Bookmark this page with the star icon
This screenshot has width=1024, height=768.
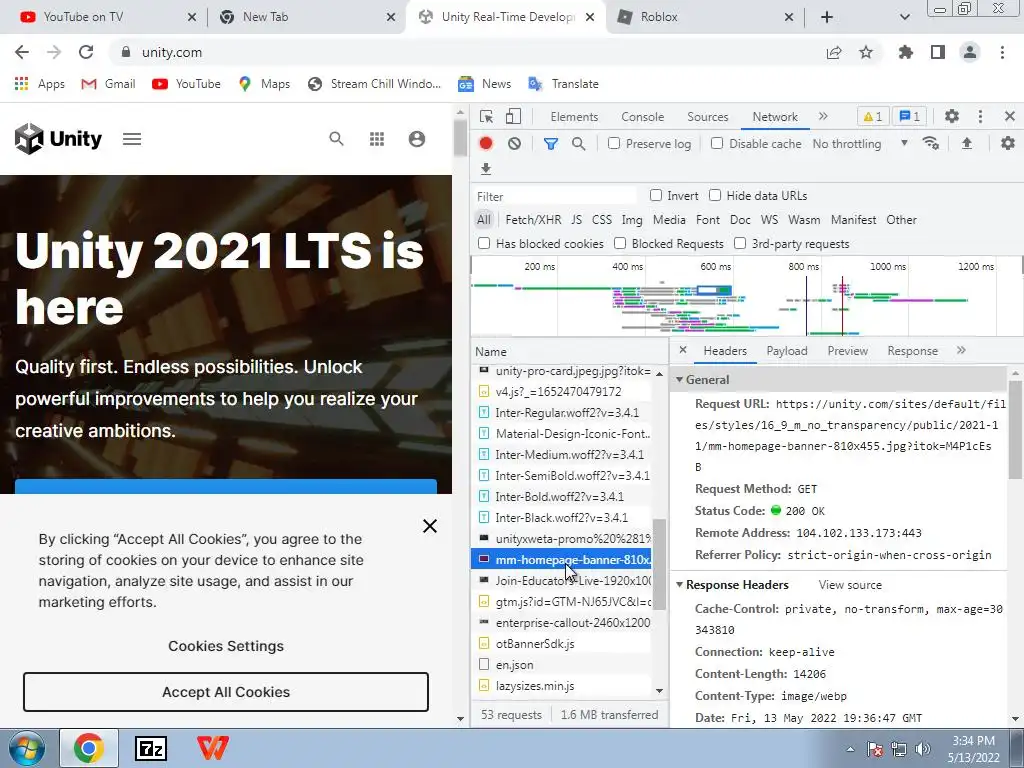tap(866, 52)
